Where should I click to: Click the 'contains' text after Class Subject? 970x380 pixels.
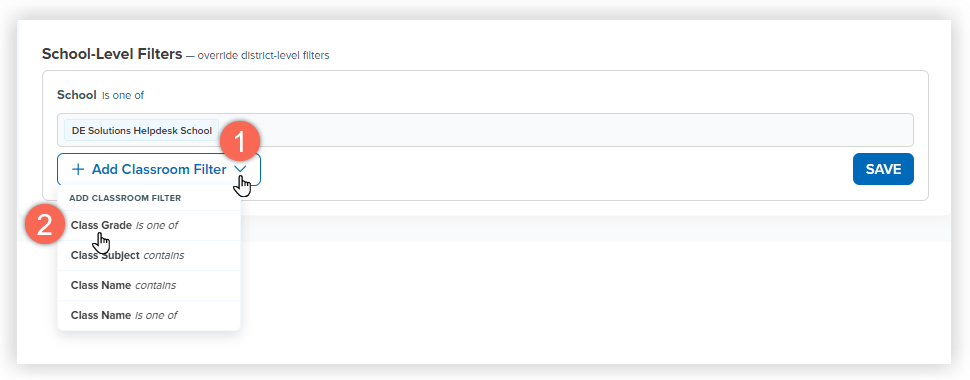click(163, 255)
